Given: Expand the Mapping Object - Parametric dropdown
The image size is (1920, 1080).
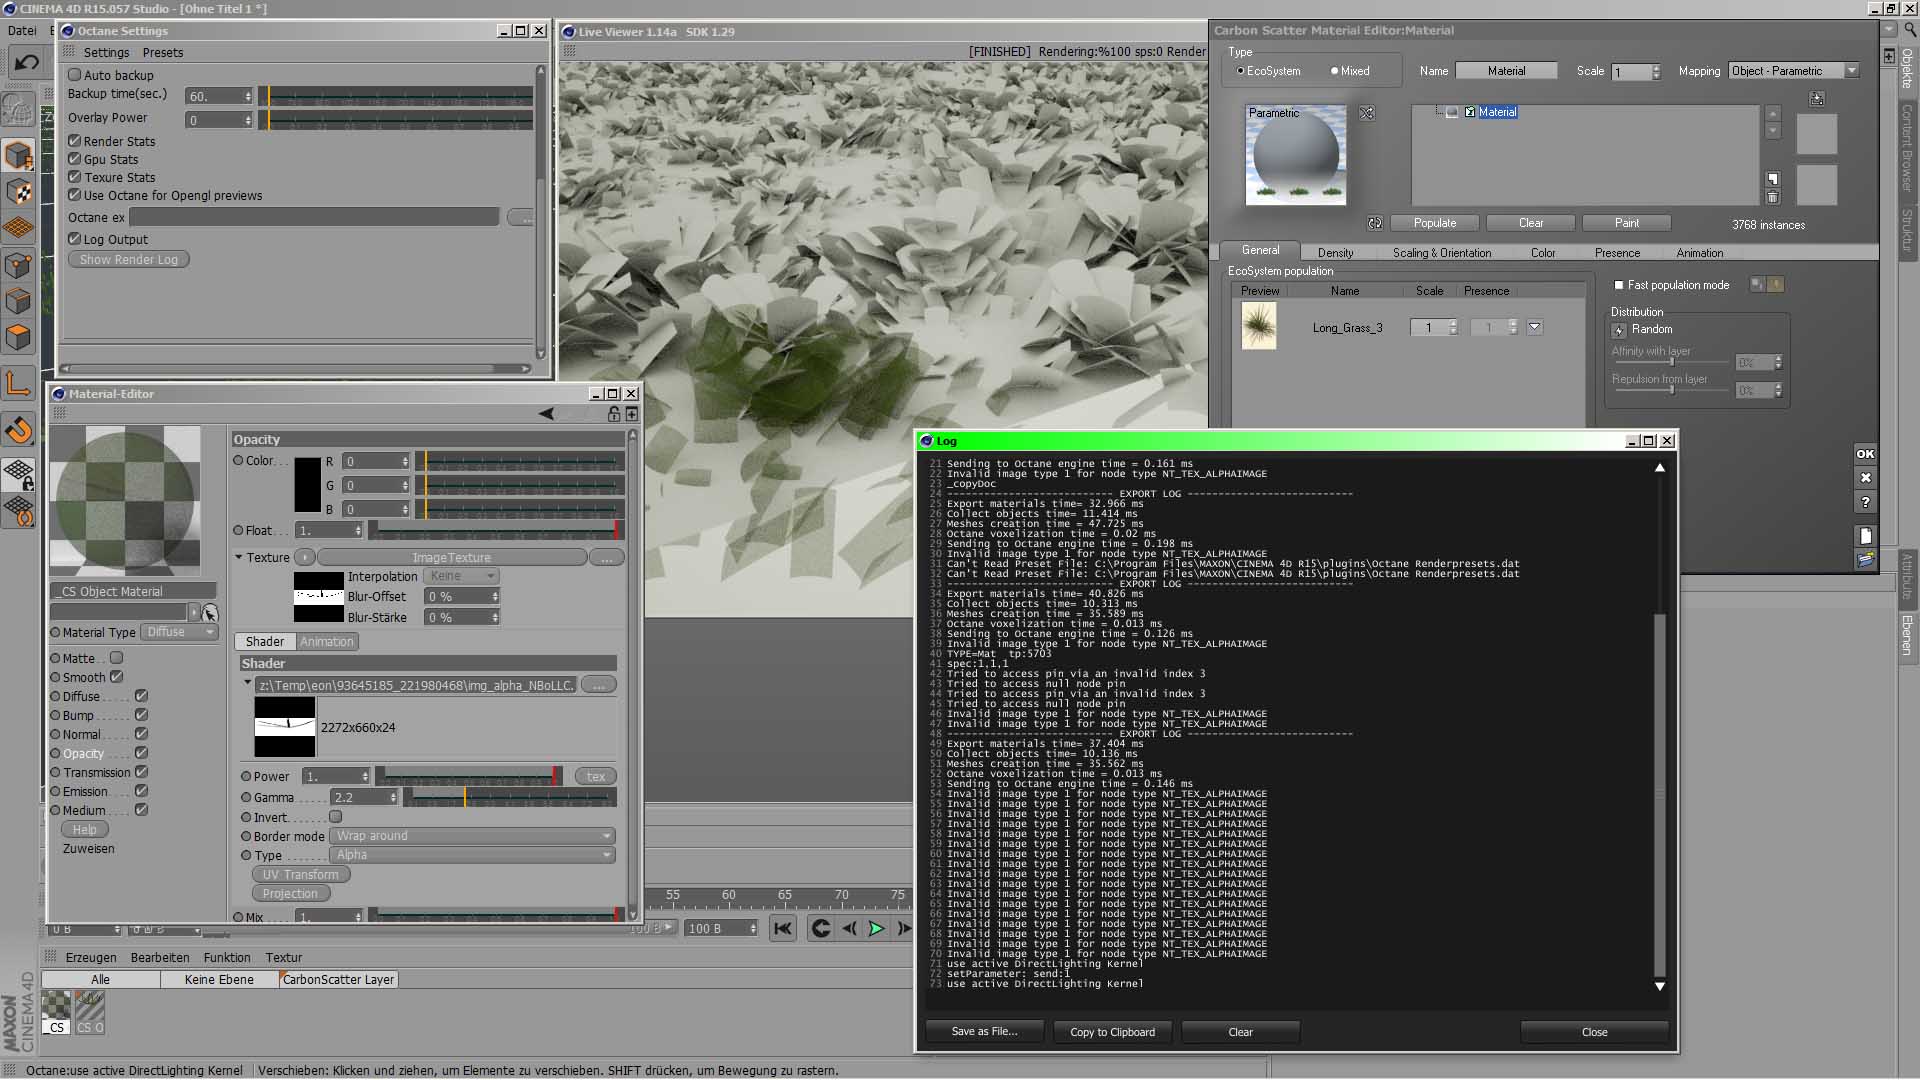Looking at the screenshot, I should pyautogui.click(x=1795, y=71).
